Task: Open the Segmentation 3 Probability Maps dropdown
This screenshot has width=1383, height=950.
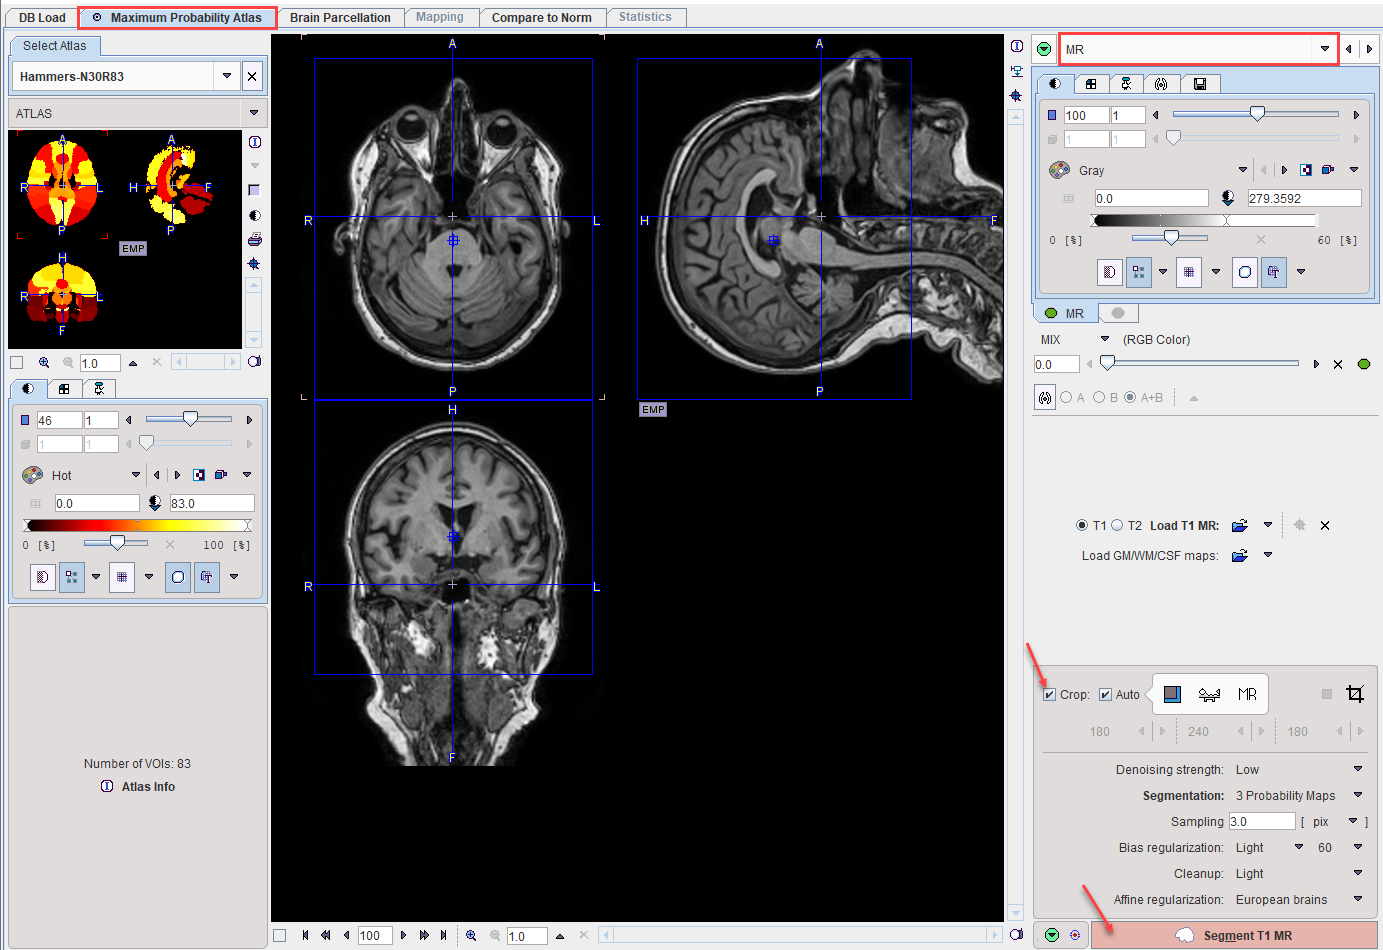Action: [x=1358, y=795]
